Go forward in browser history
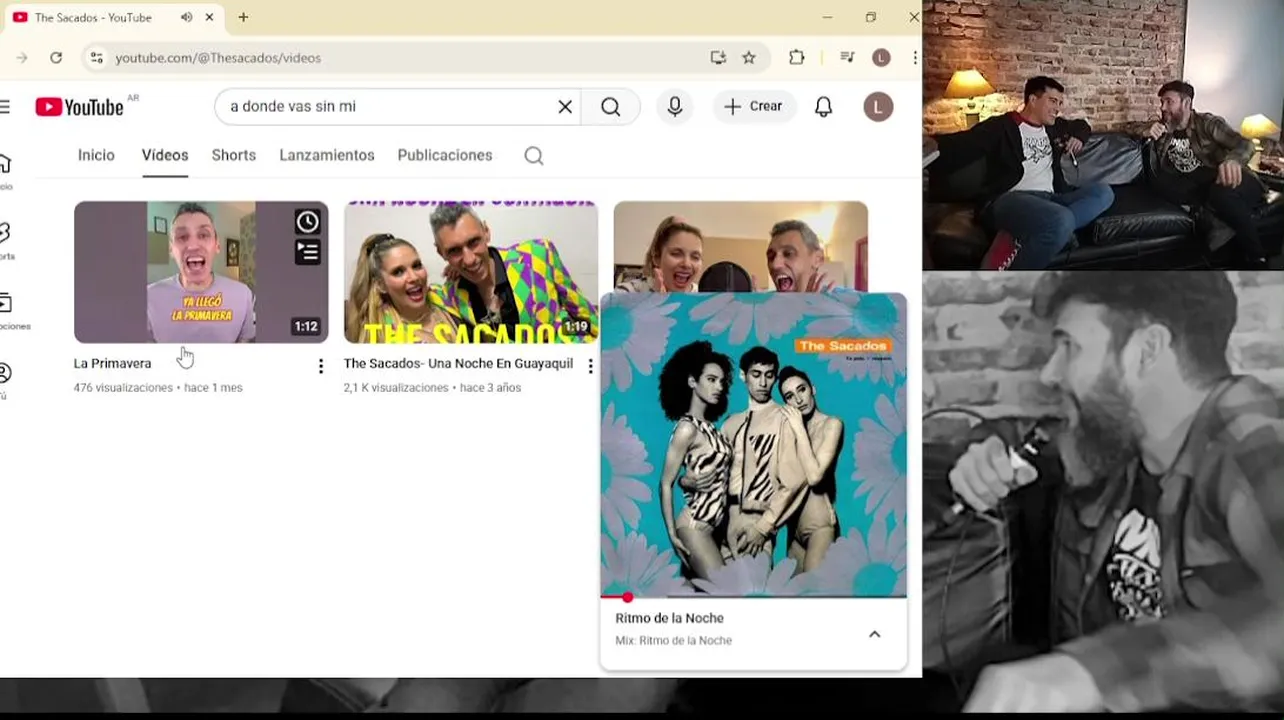The height and width of the screenshot is (720, 1284). pyautogui.click(x=22, y=58)
